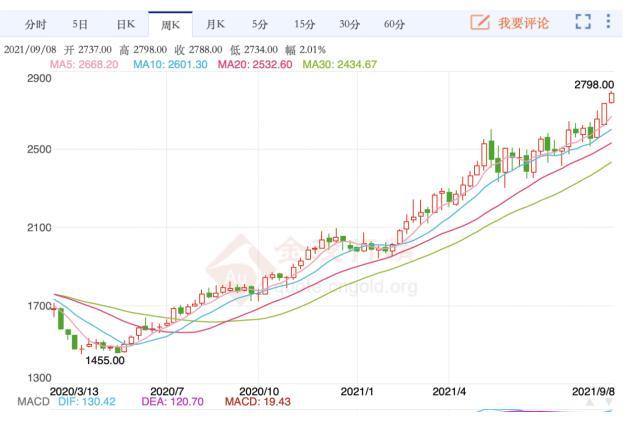Switch to the 月K monthly tab

[x=215, y=25]
